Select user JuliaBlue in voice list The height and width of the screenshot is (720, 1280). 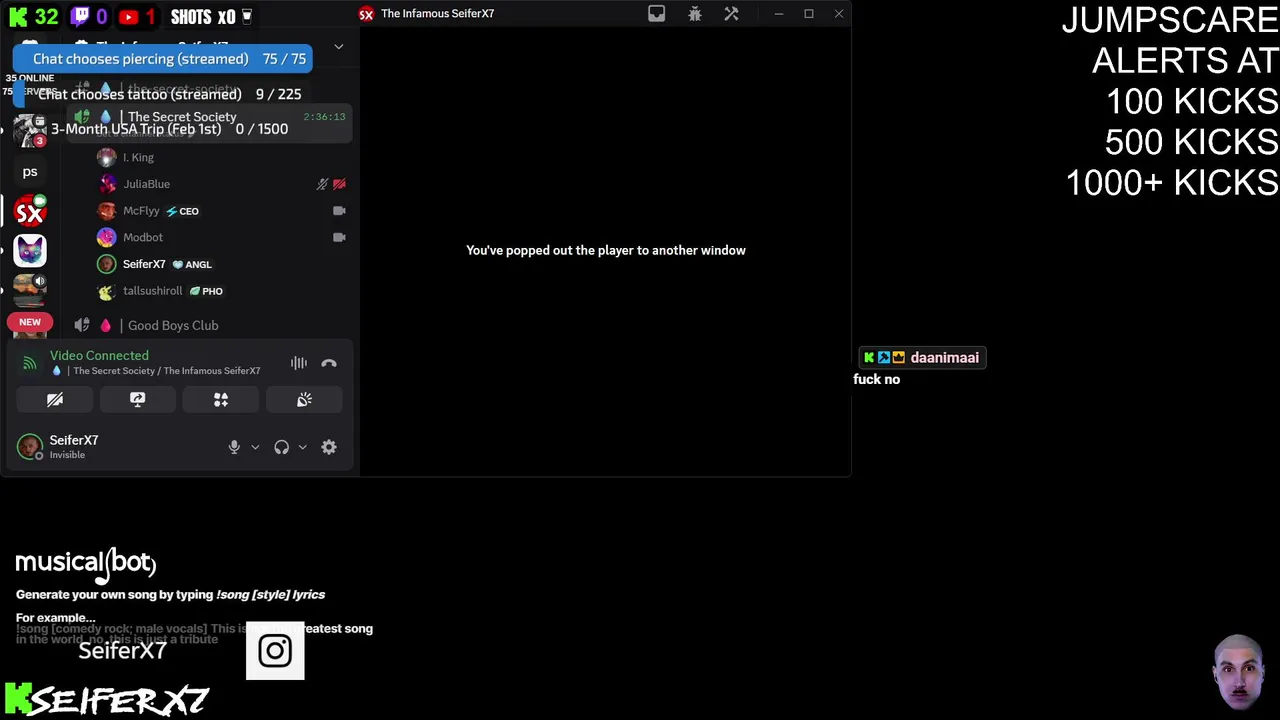(147, 184)
